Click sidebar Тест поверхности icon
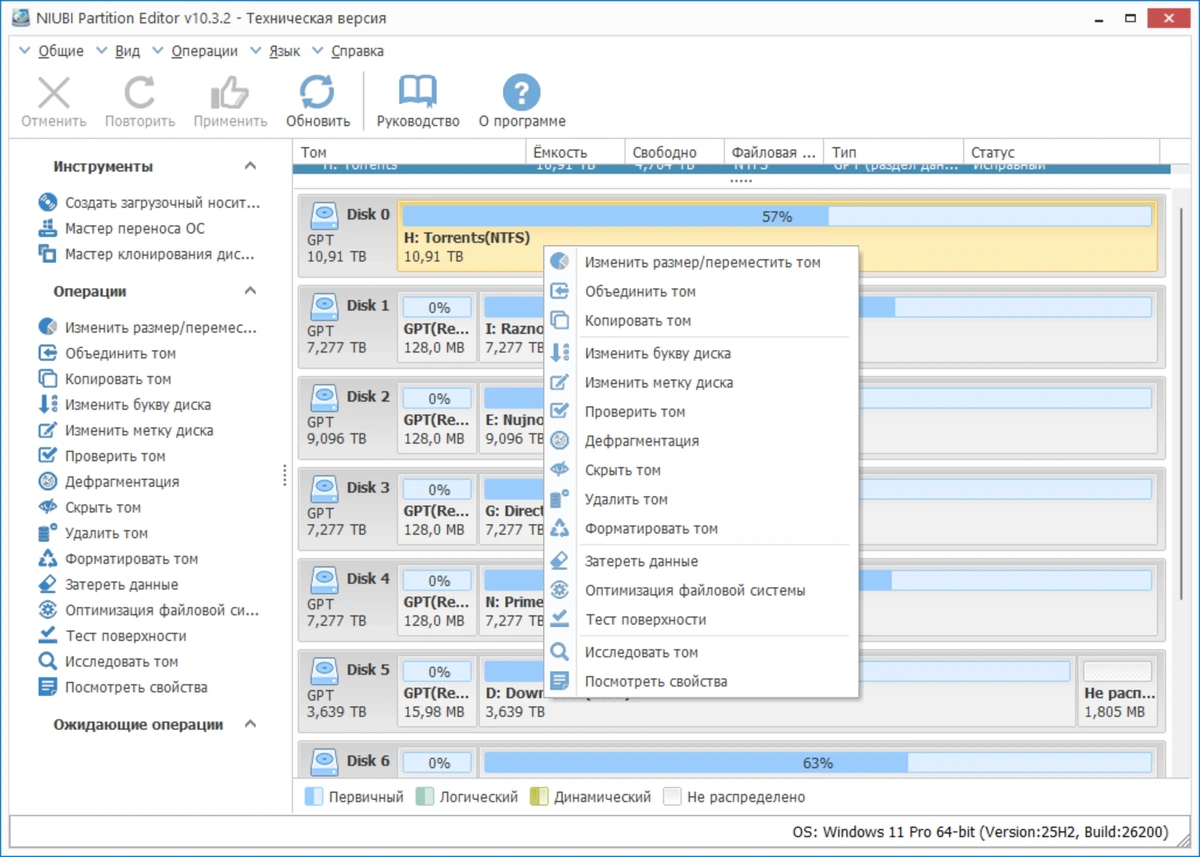The image size is (1200, 857). pyautogui.click(x=47, y=636)
